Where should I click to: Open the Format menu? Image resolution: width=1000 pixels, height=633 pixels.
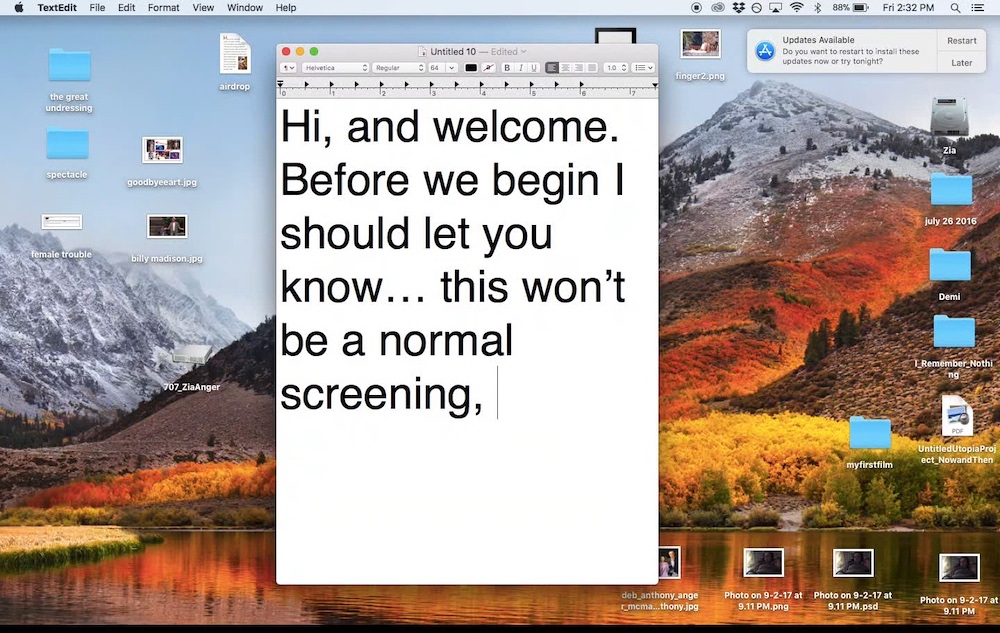click(163, 8)
